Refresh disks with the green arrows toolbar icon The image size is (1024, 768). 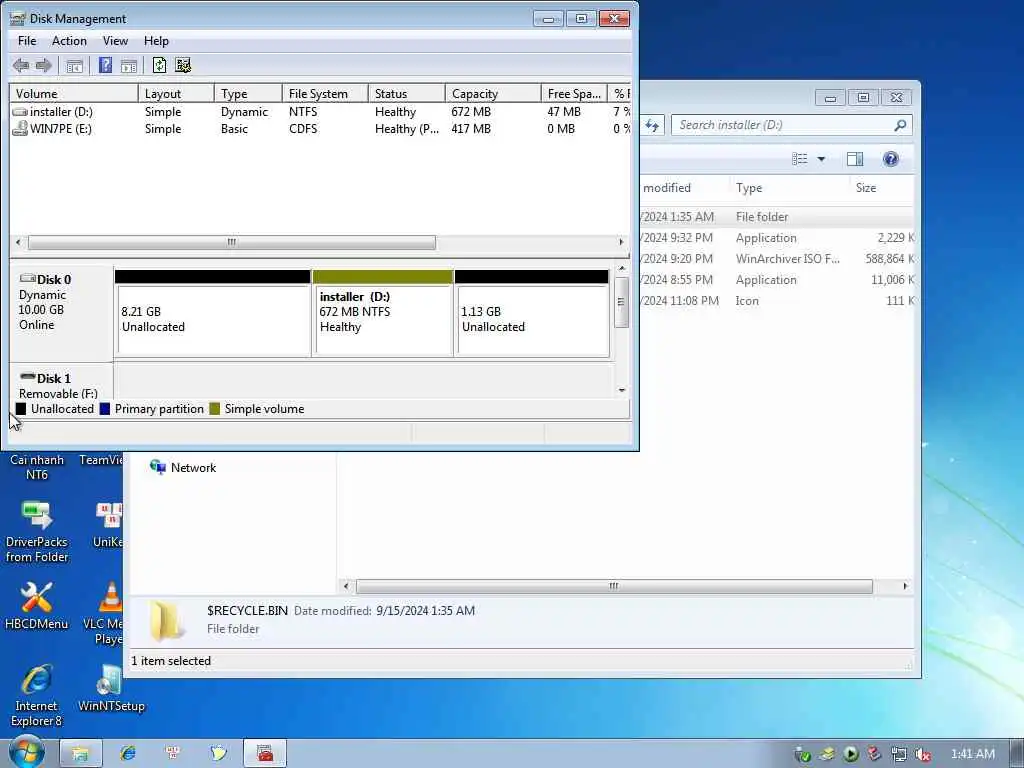[x=159, y=65]
